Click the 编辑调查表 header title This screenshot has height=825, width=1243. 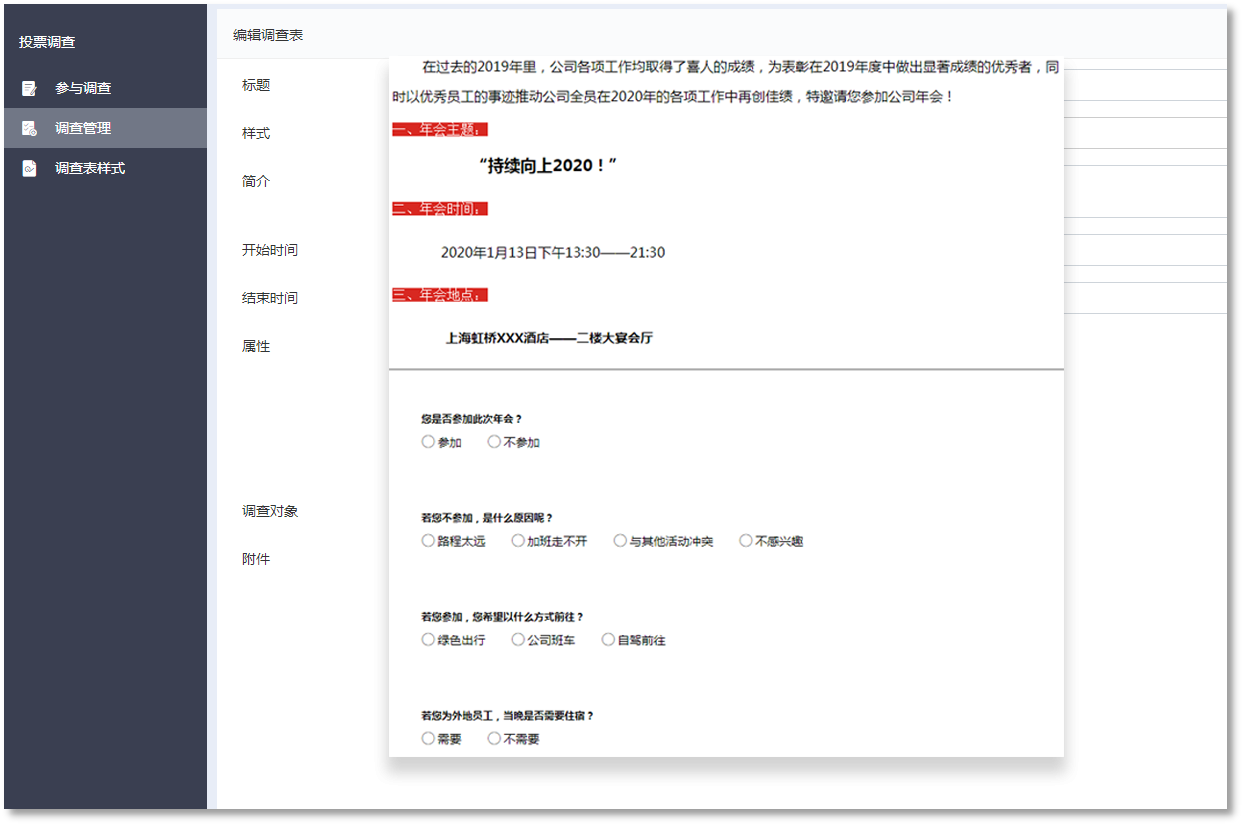[268, 35]
